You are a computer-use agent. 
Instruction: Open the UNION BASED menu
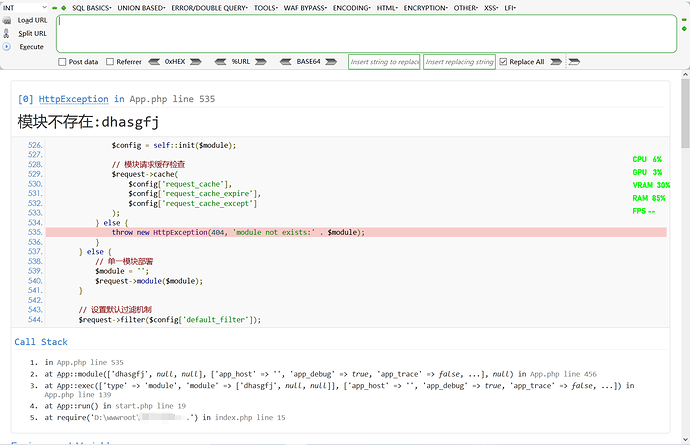[x=141, y=8]
